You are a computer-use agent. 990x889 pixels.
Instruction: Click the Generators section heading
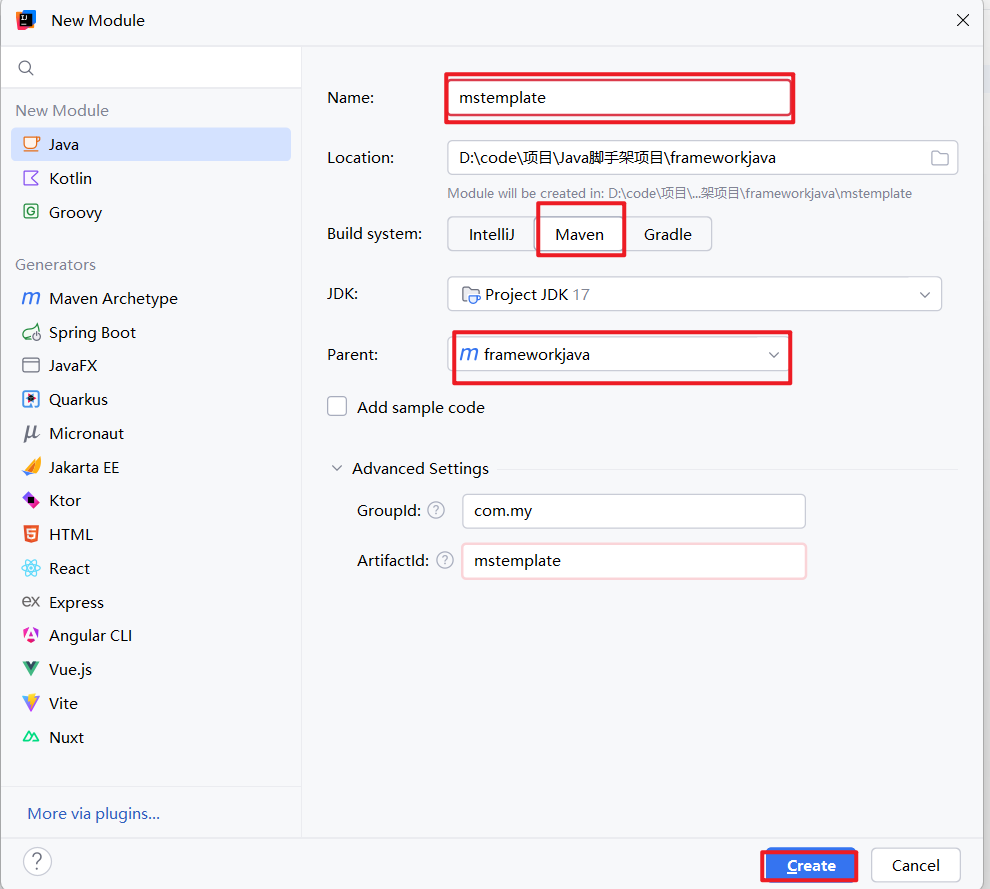coord(56,265)
